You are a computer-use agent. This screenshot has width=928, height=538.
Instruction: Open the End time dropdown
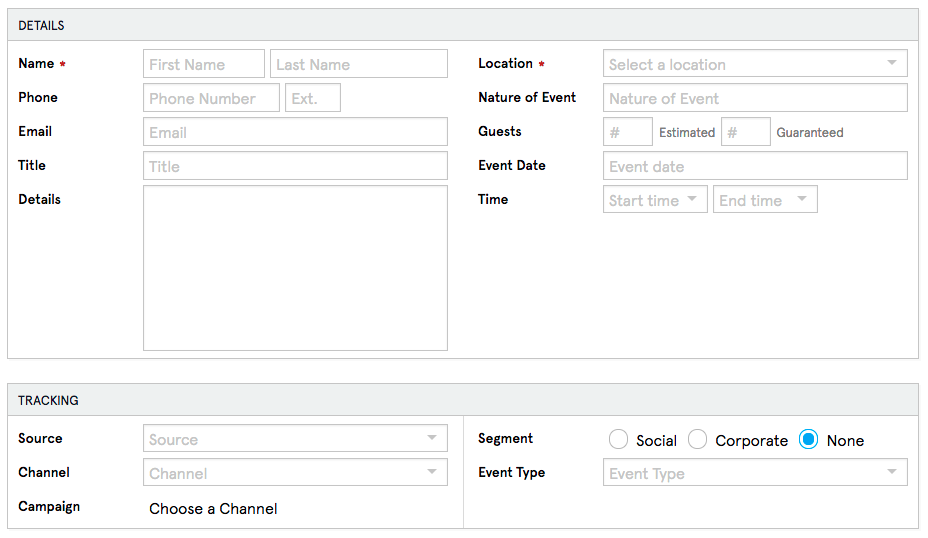(x=764, y=200)
